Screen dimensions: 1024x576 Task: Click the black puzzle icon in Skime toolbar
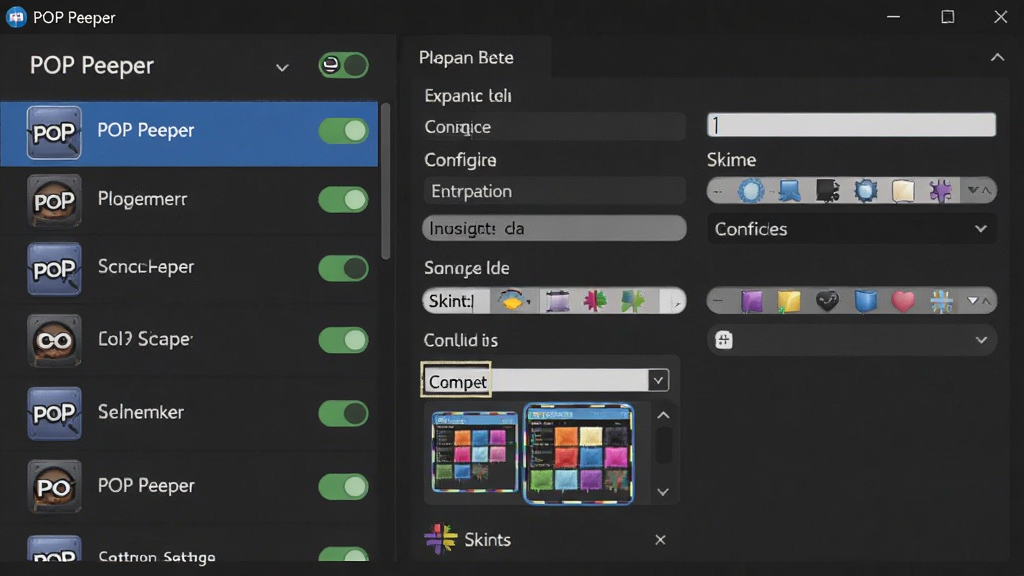pyautogui.click(x=827, y=191)
